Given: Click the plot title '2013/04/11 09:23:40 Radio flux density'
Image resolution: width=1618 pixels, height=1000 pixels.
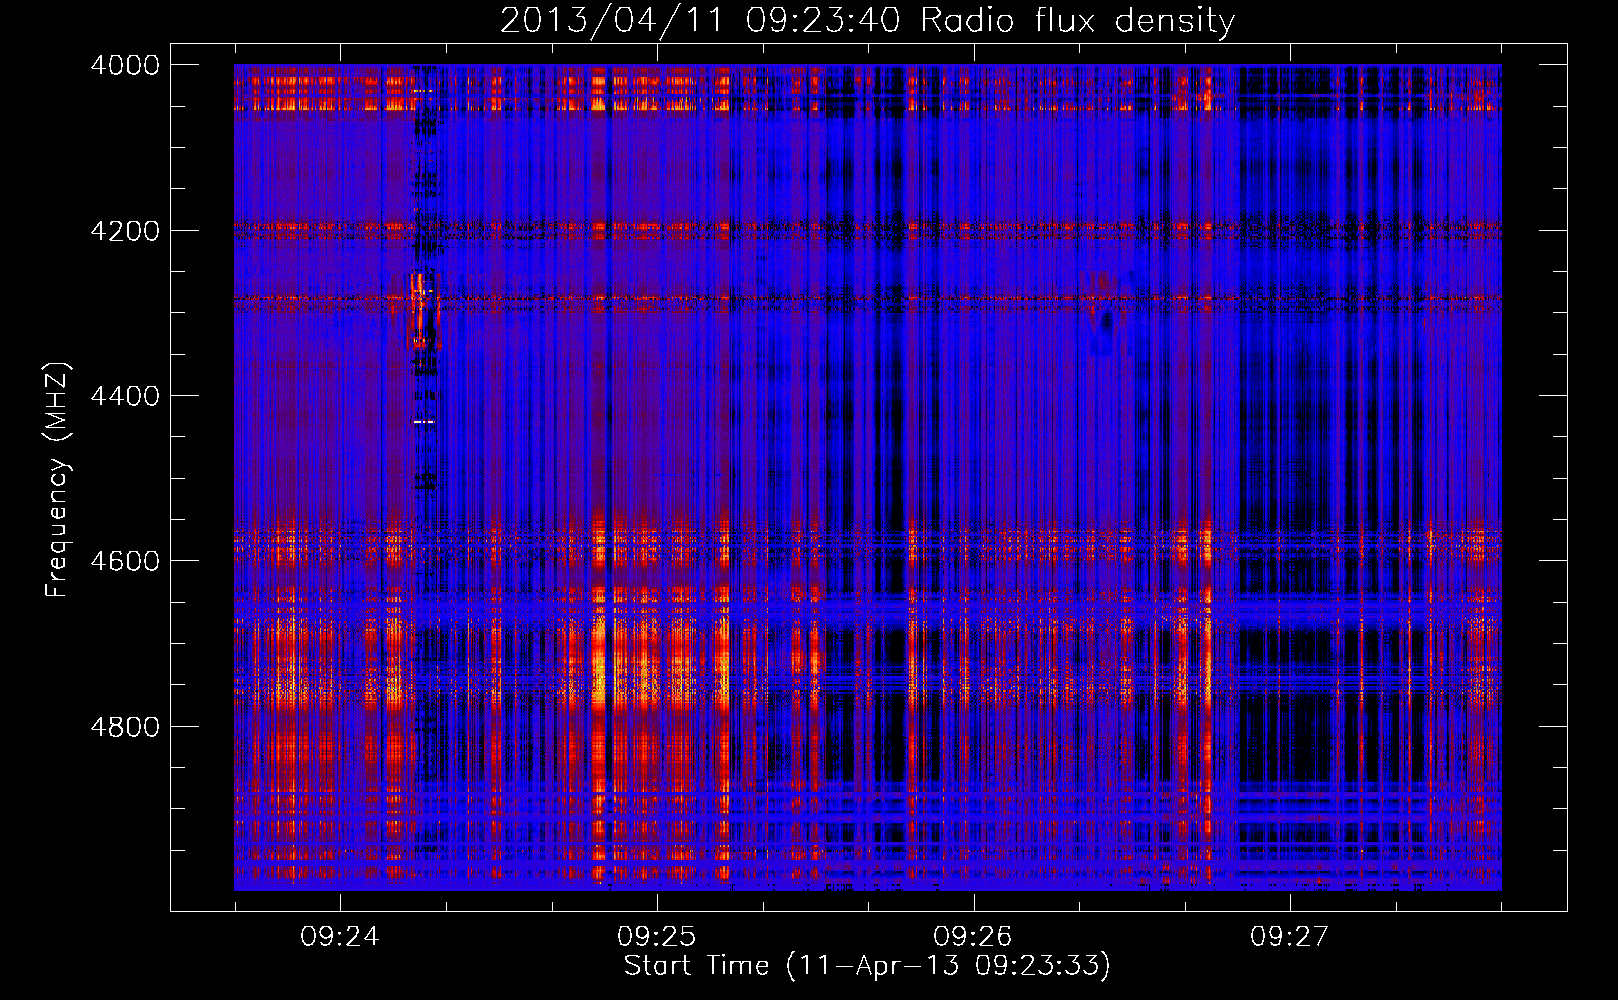Looking at the screenshot, I should pyautogui.click(x=867, y=21).
